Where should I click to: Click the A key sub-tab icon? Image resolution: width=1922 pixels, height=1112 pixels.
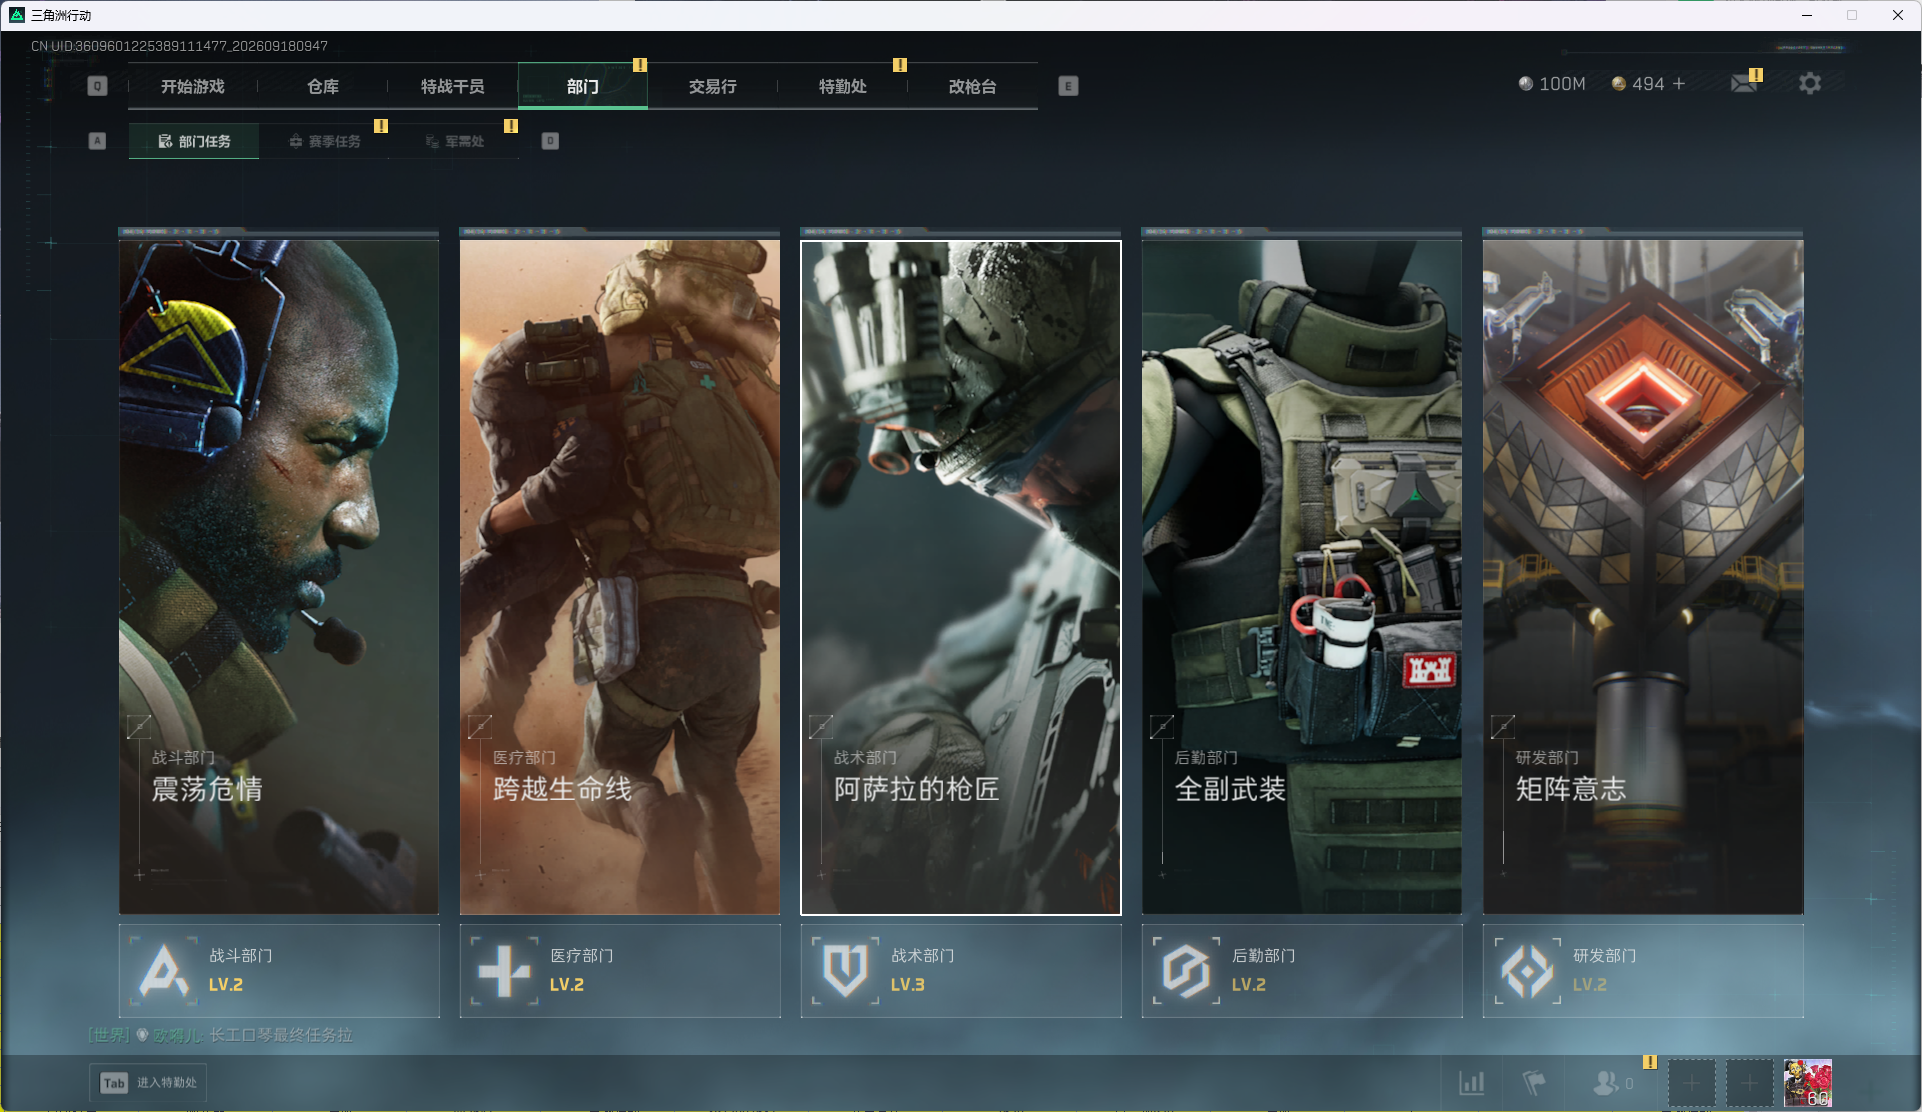coord(97,141)
